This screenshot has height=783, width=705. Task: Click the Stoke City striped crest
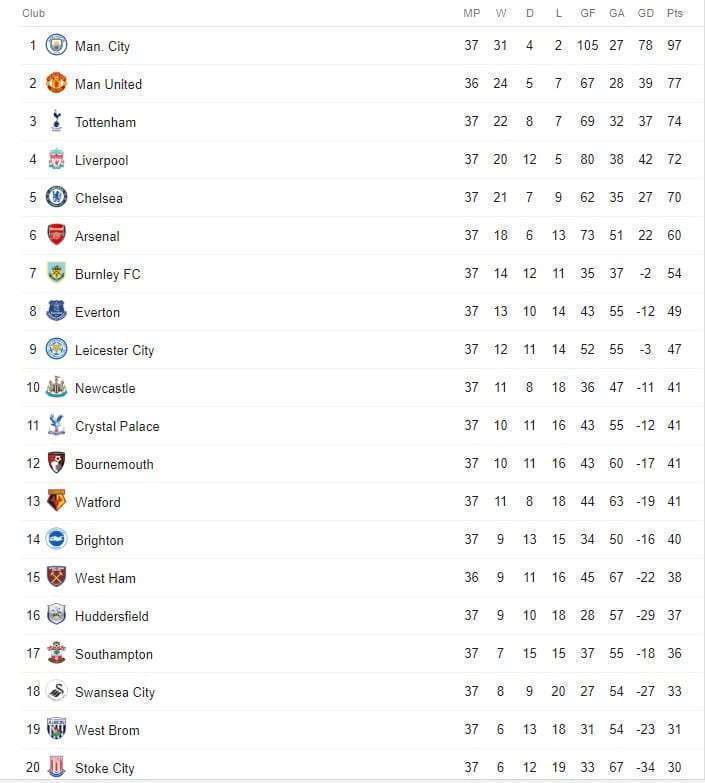click(x=56, y=767)
